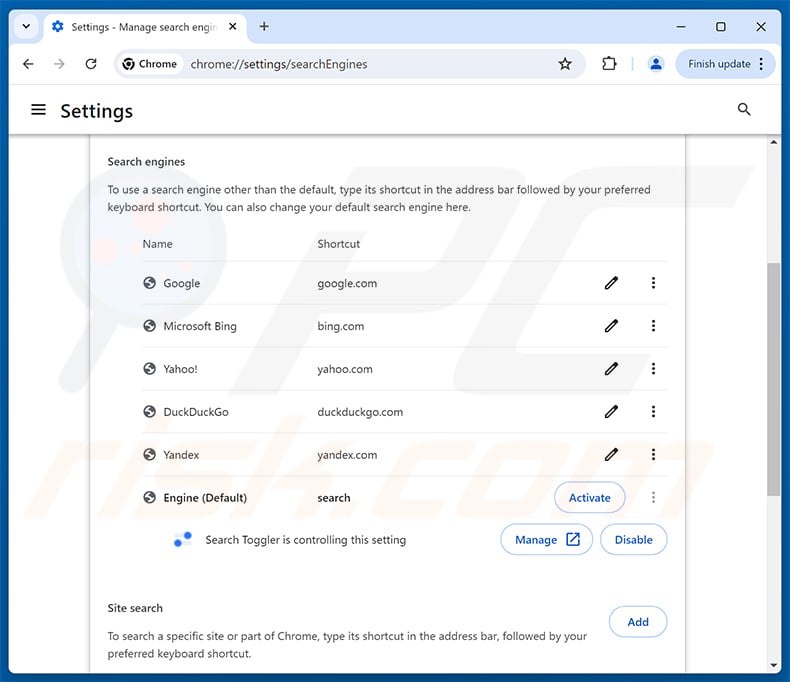
Task: Select the yandex.com shortcut text
Action: (347, 454)
